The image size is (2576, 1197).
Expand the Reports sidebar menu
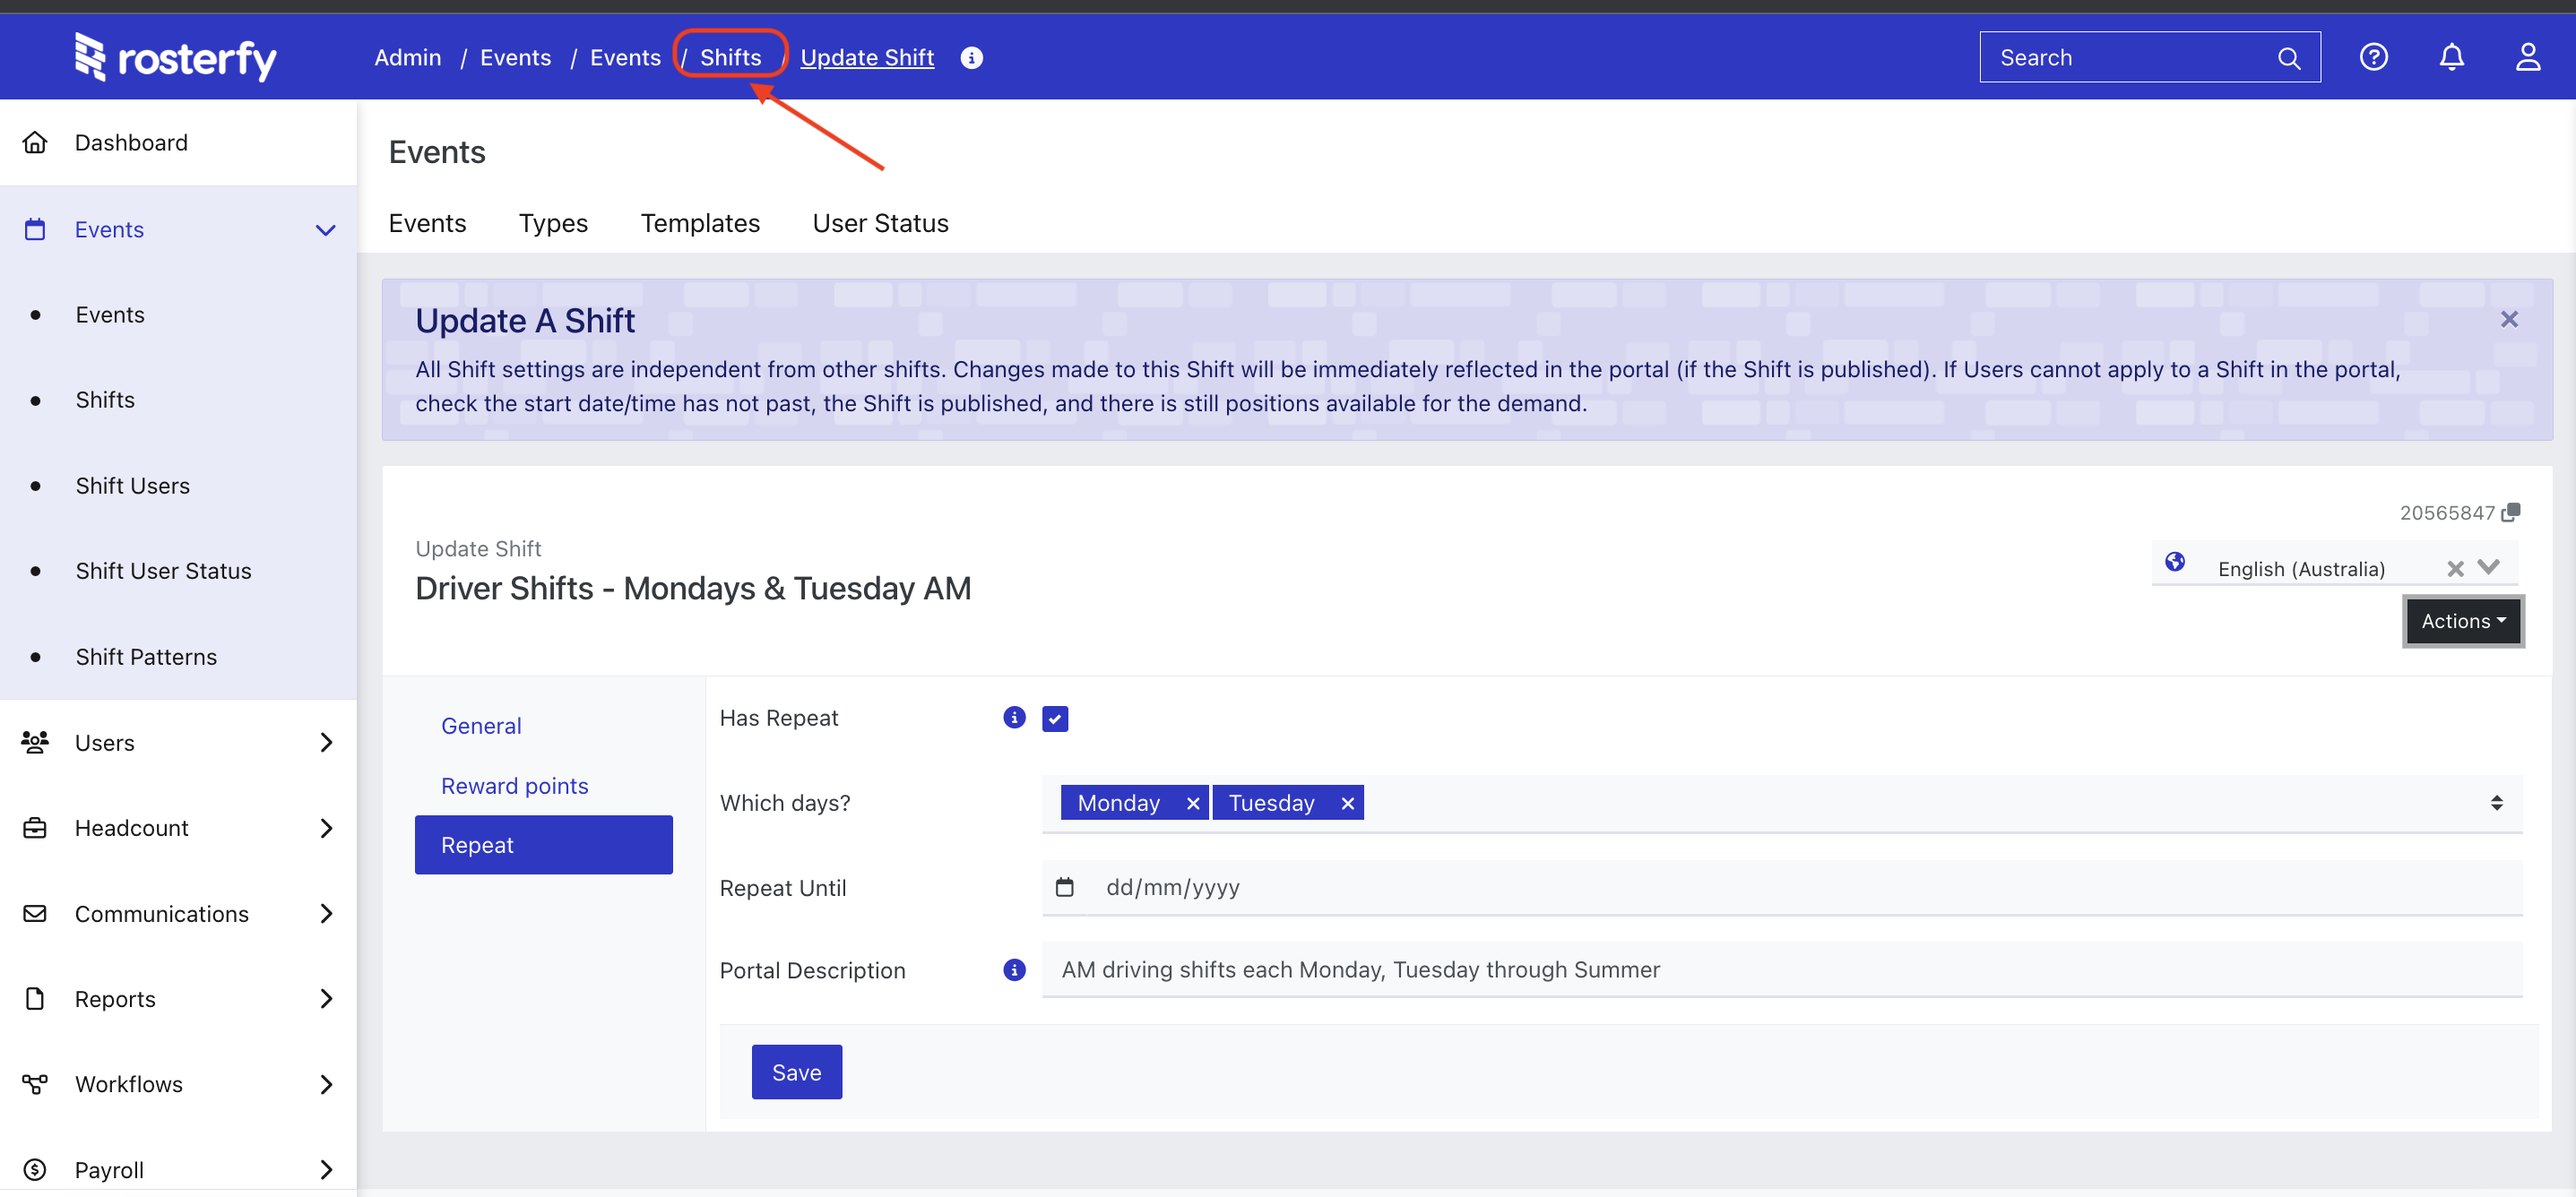(326, 998)
